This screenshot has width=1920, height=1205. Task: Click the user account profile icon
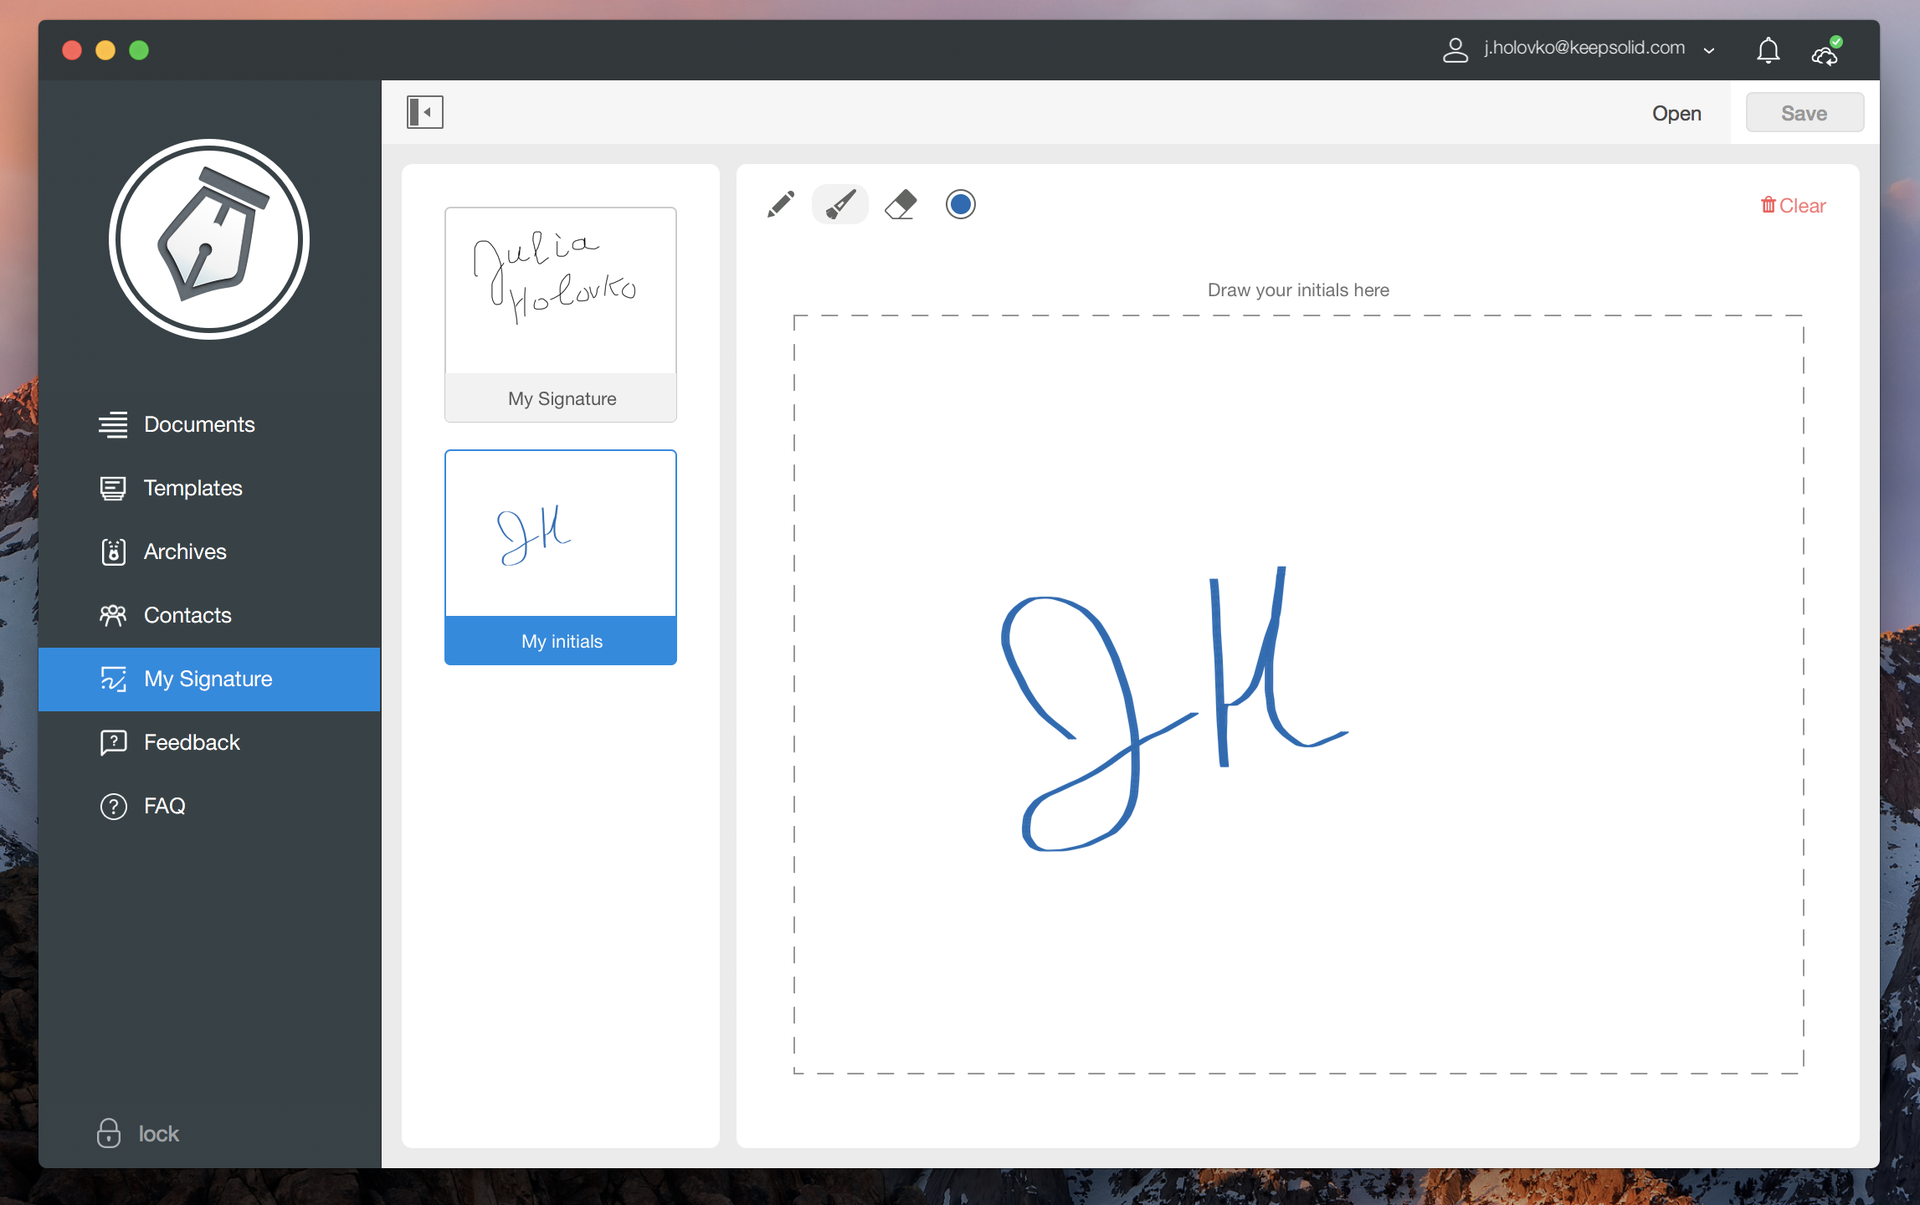point(1455,50)
